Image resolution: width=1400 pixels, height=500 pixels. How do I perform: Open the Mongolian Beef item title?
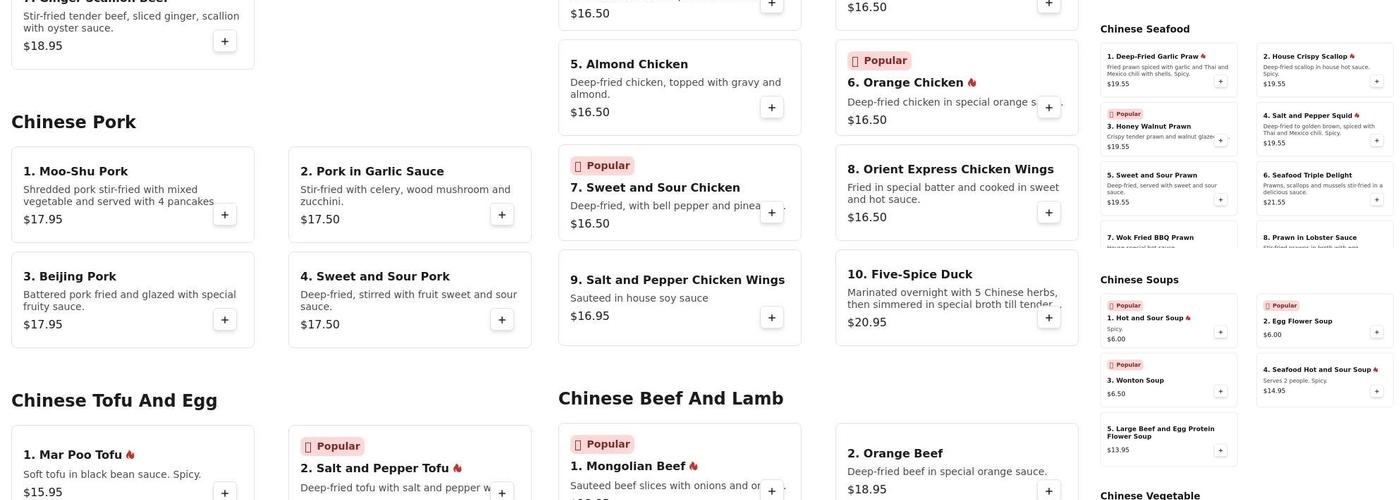pos(627,467)
